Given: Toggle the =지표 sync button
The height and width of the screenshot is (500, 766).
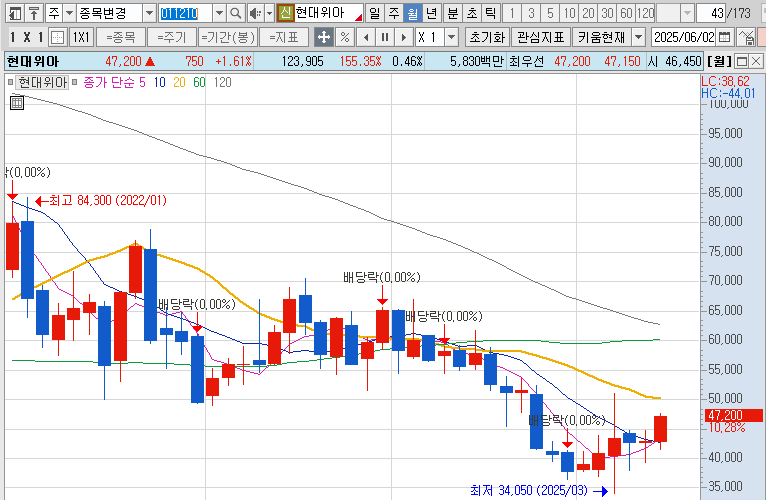Looking at the screenshot, I should (x=284, y=37).
